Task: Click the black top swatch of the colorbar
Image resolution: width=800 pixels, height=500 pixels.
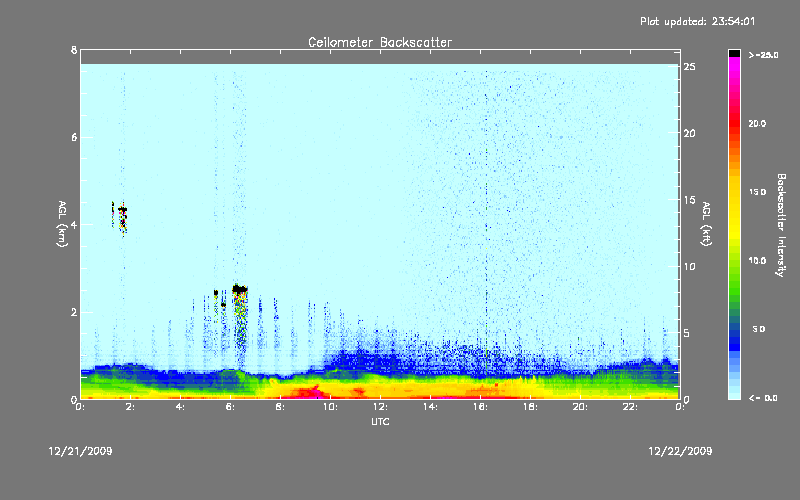Action: [x=734, y=53]
